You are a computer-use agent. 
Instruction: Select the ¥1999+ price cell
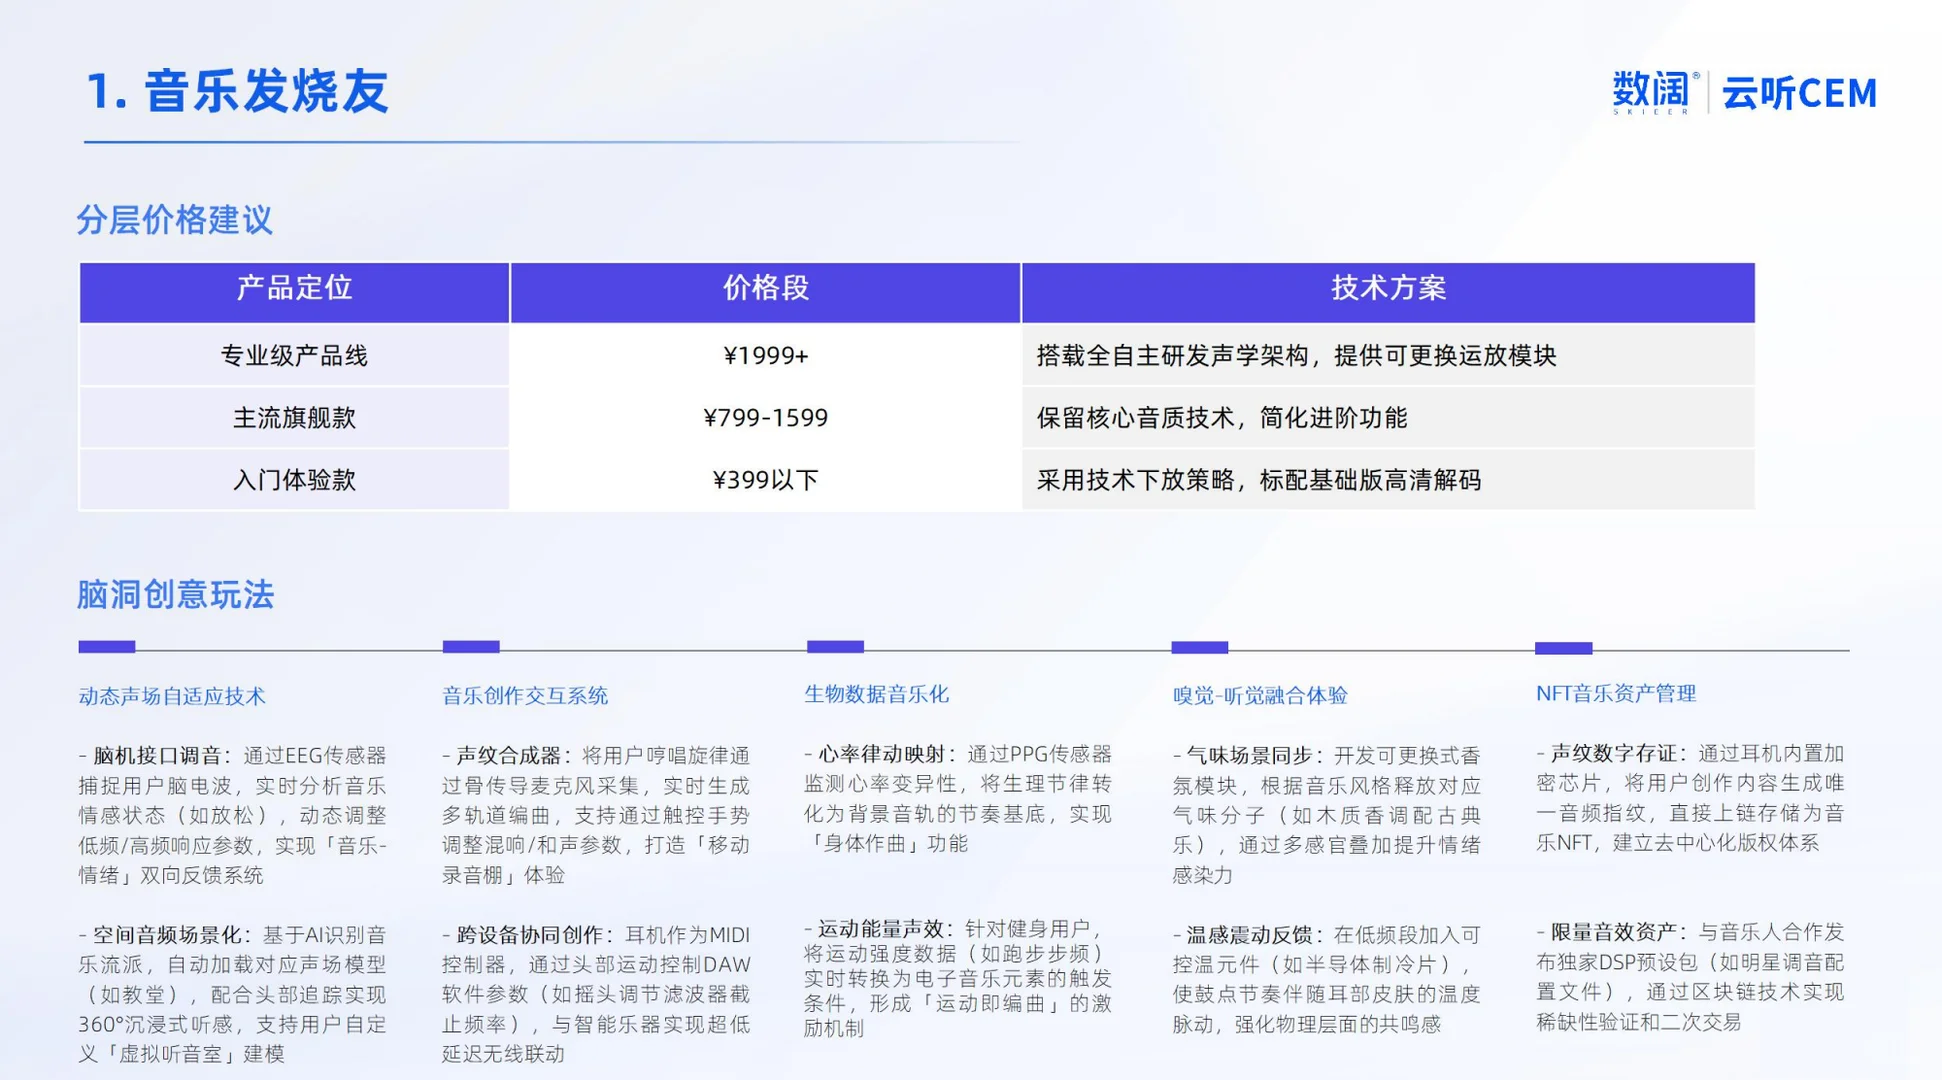tap(765, 355)
